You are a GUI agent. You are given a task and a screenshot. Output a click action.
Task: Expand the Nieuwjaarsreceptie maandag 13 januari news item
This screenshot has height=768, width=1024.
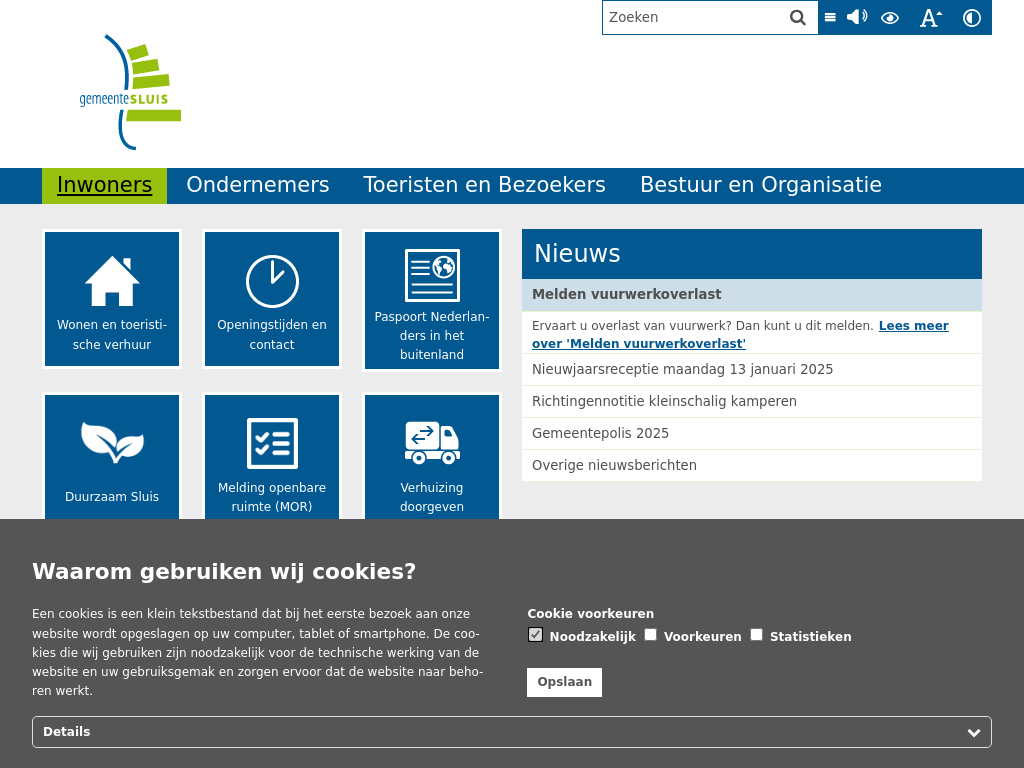682,370
